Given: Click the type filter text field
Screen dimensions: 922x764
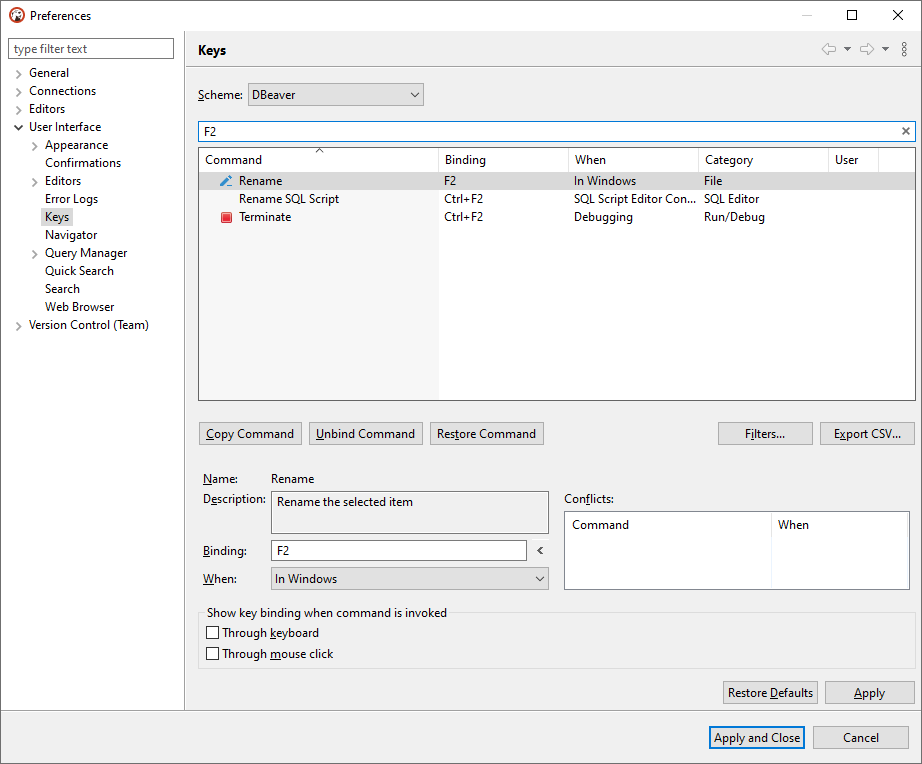Looking at the screenshot, I should pyautogui.click(x=90, y=48).
